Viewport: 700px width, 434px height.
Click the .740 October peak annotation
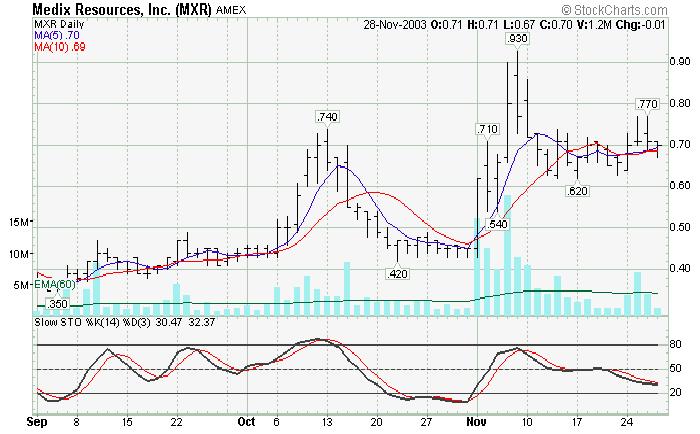[327, 117]
